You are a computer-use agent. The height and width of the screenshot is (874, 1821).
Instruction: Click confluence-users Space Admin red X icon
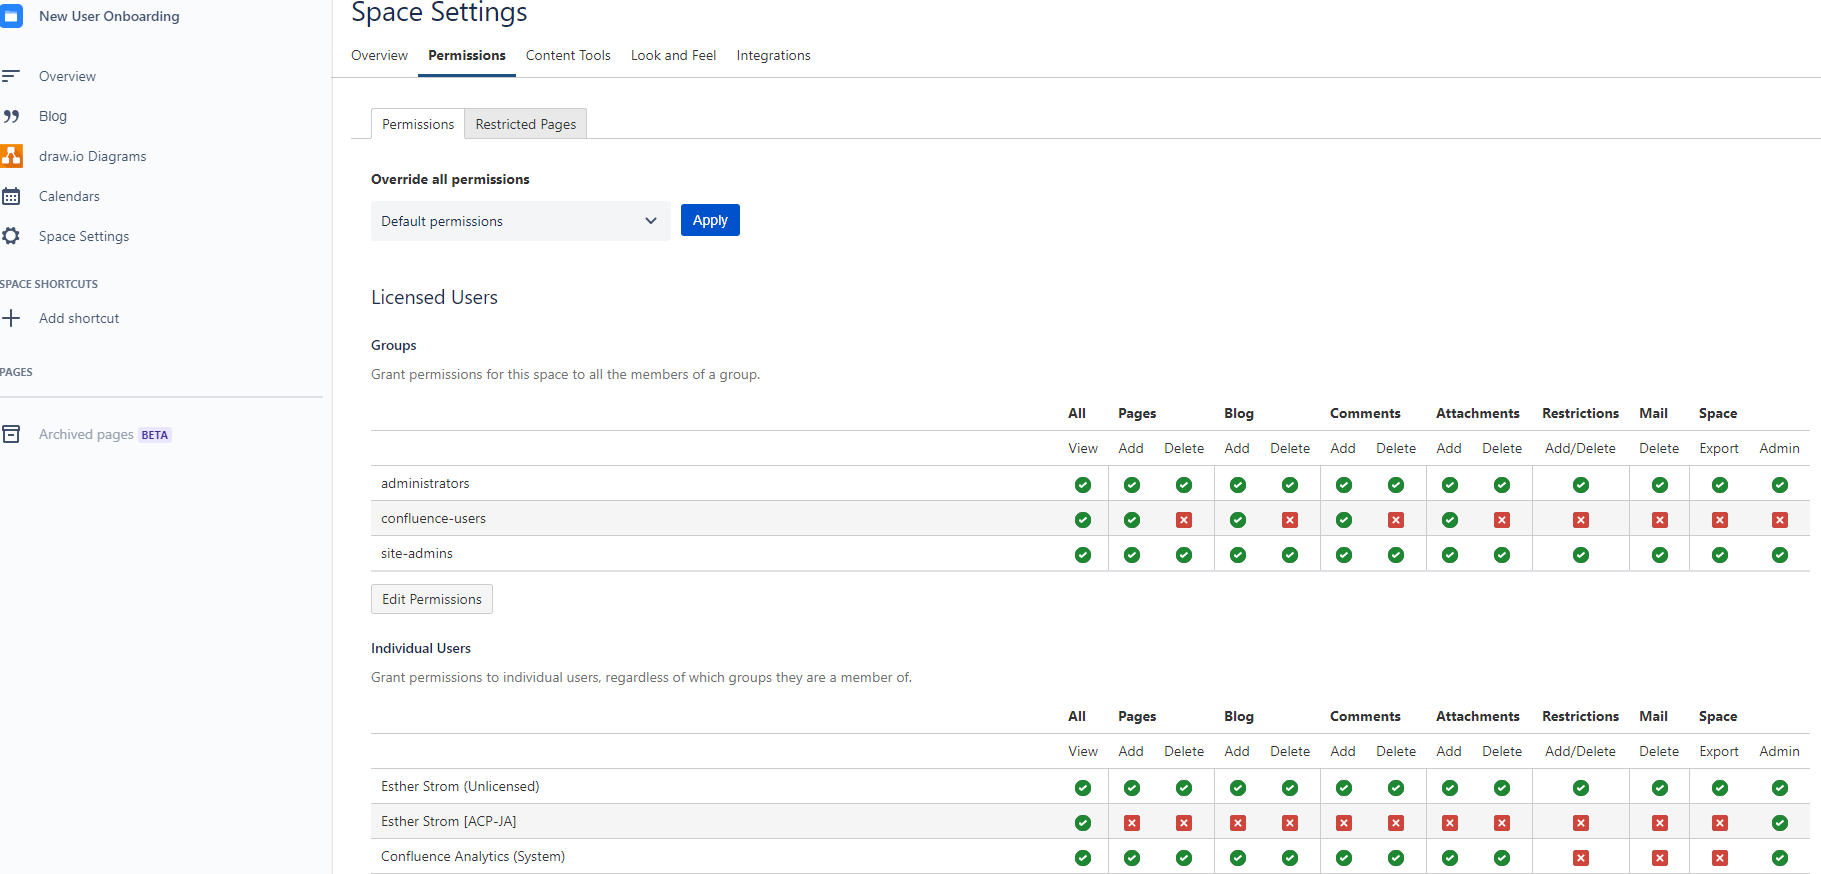pyautogui.click(x=1780, y=520)
